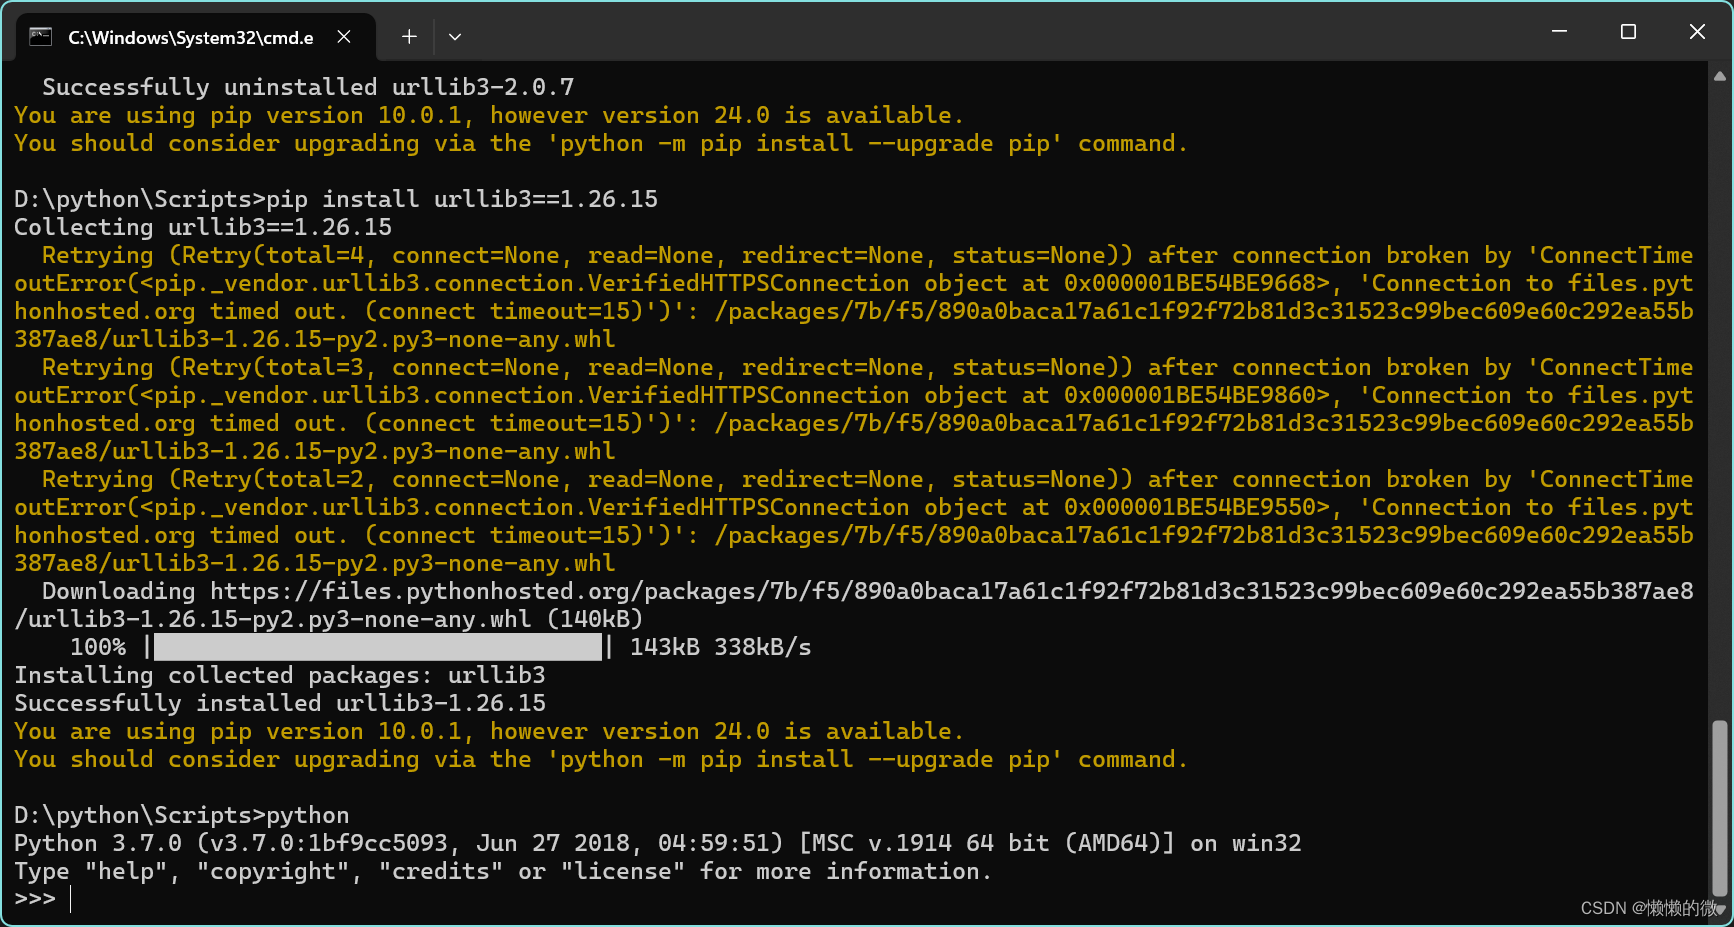1734x927 pixels.
Task: Click the scrollbar up arrow icon
Action: point(1718,75)
